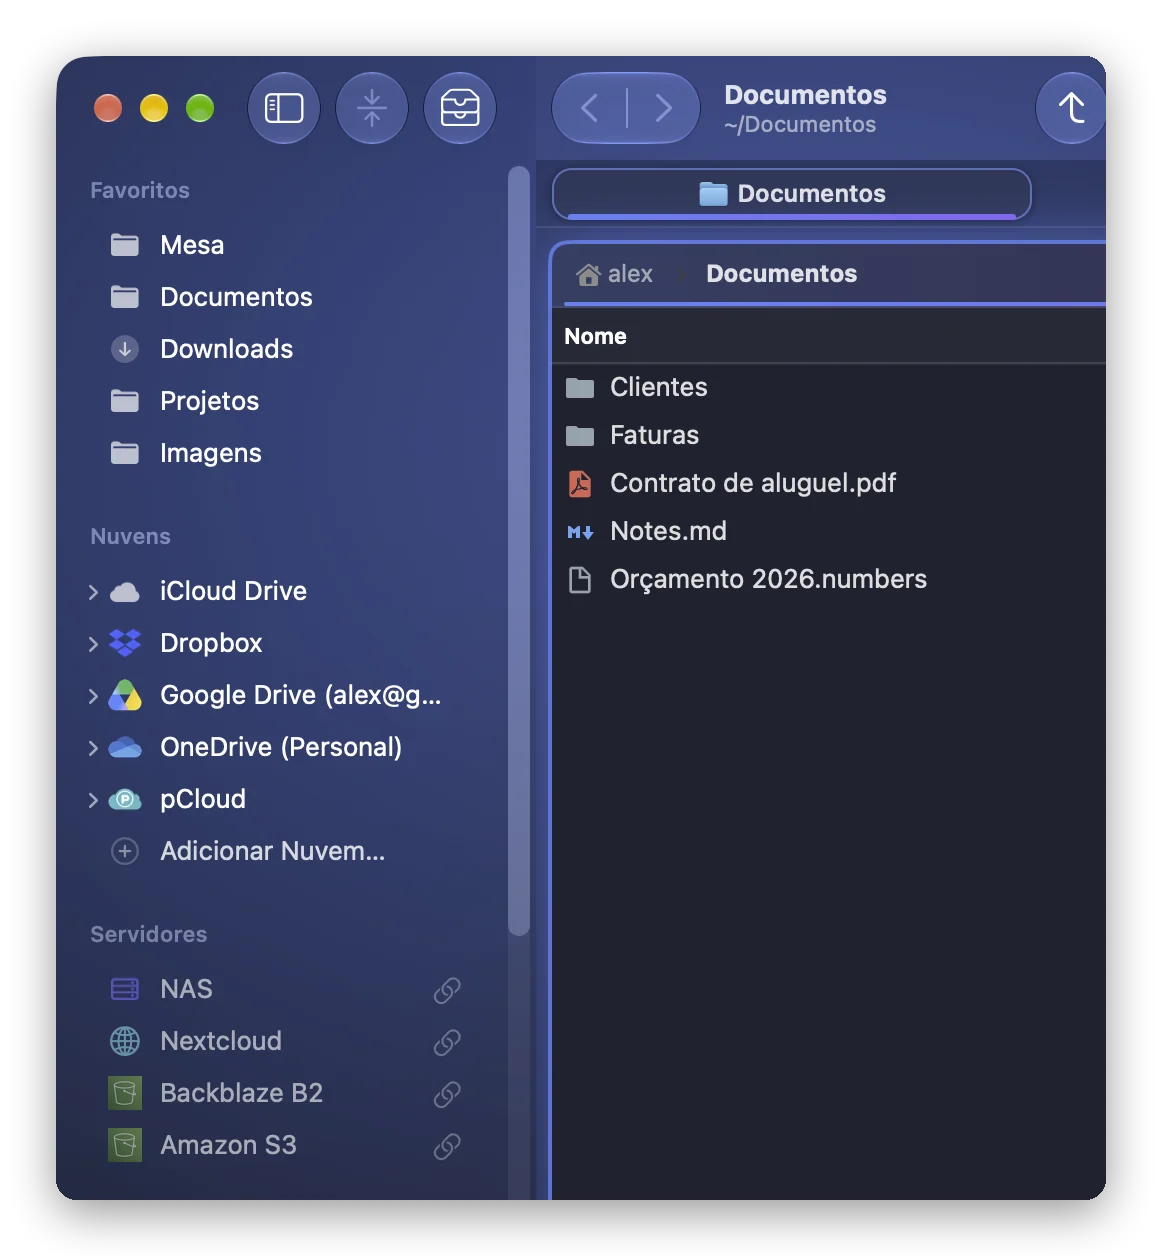Click the home icon in breadcrumb
This screenshot has height=1256, width=1162.
[588, 274]
